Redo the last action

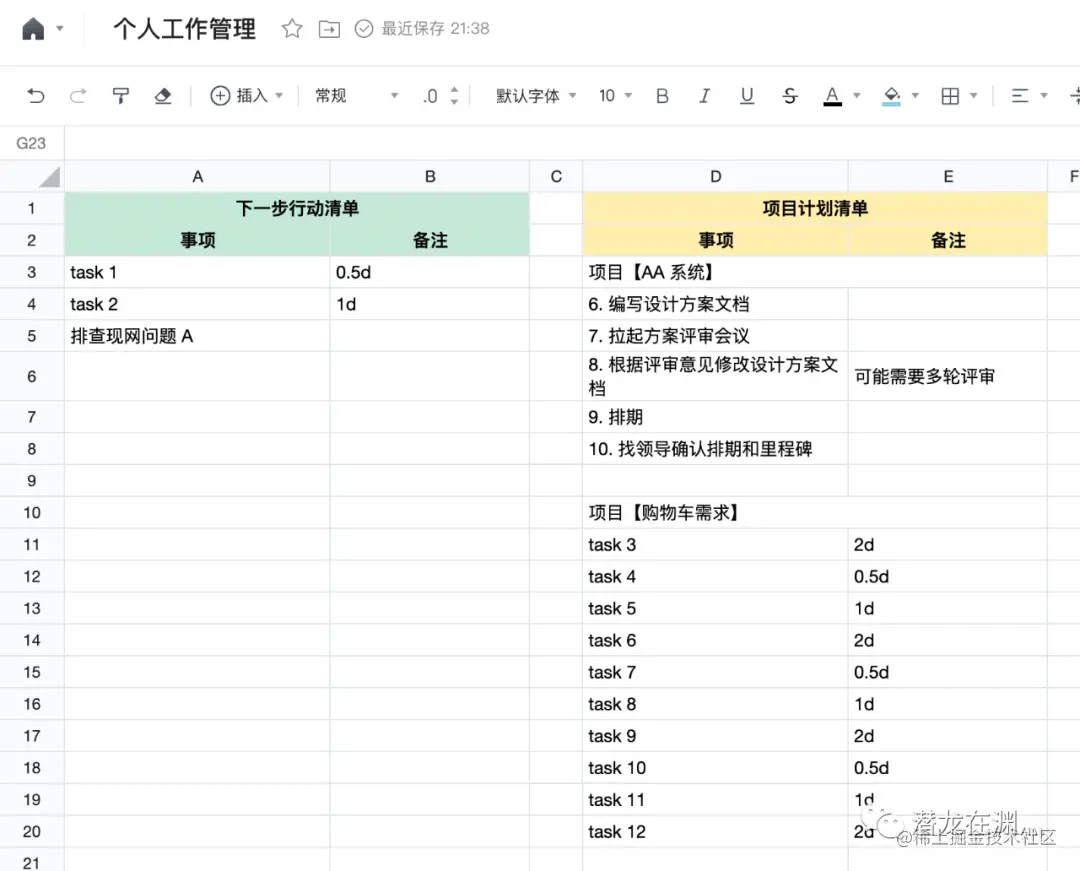[78, 96]
